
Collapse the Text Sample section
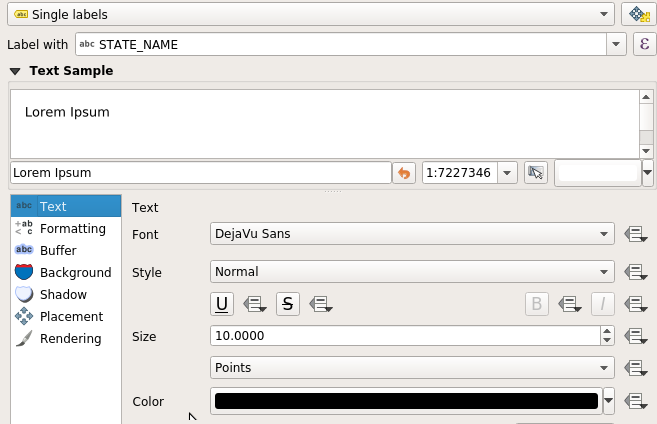point(15,71)
